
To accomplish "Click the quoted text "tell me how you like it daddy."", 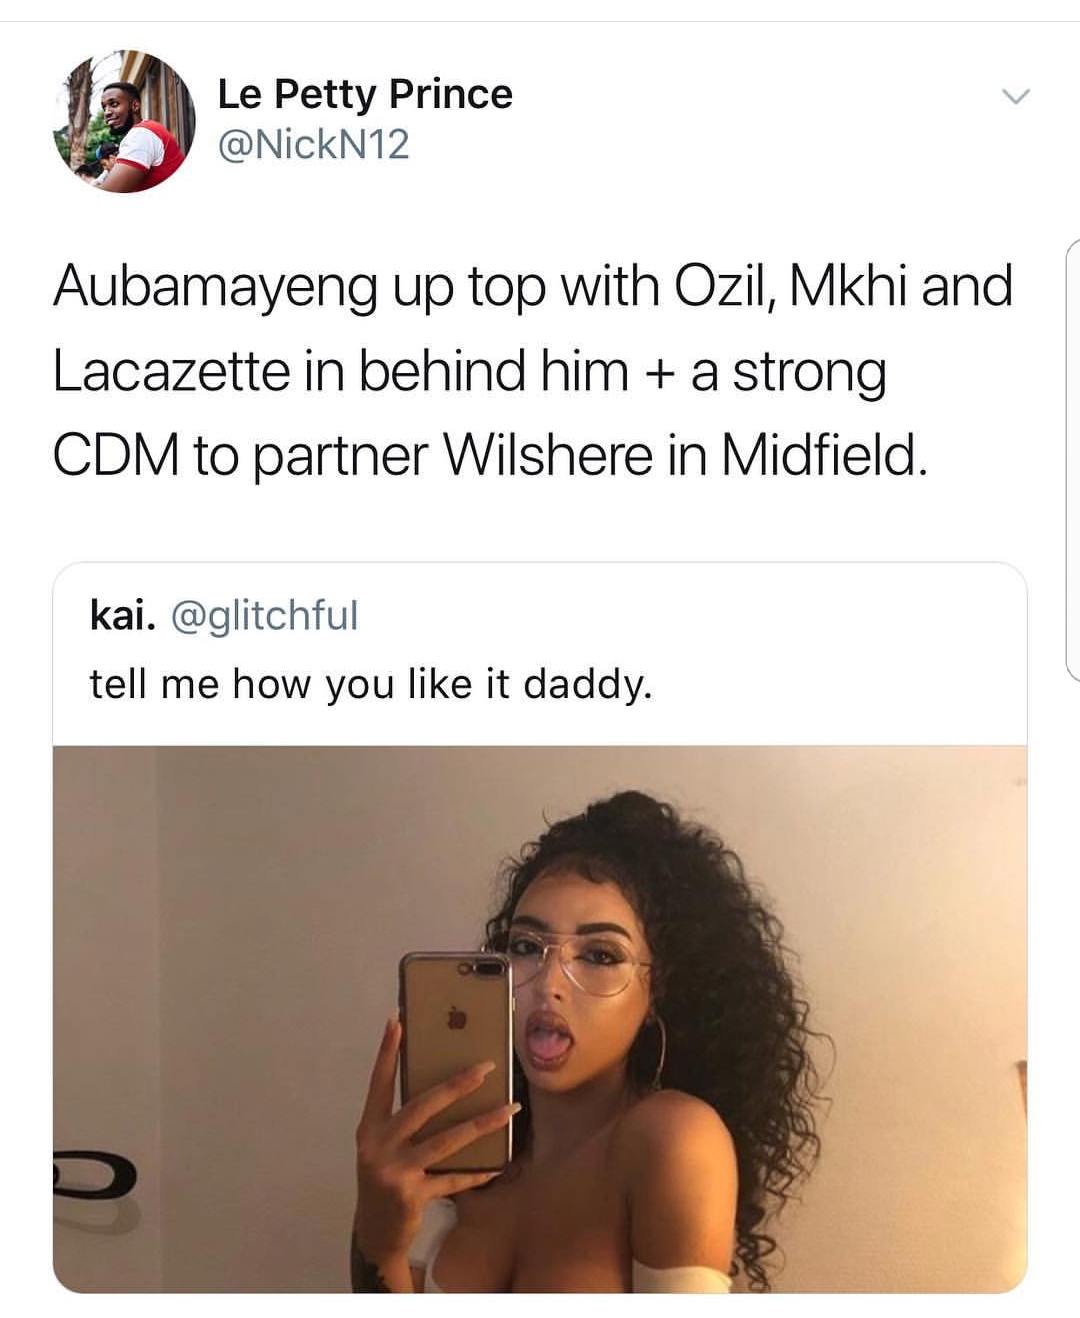I will pyautogui.click(x=370, y=684).
